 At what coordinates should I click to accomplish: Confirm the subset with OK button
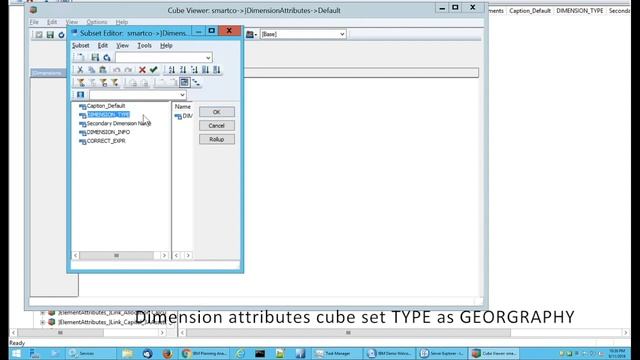217,112
